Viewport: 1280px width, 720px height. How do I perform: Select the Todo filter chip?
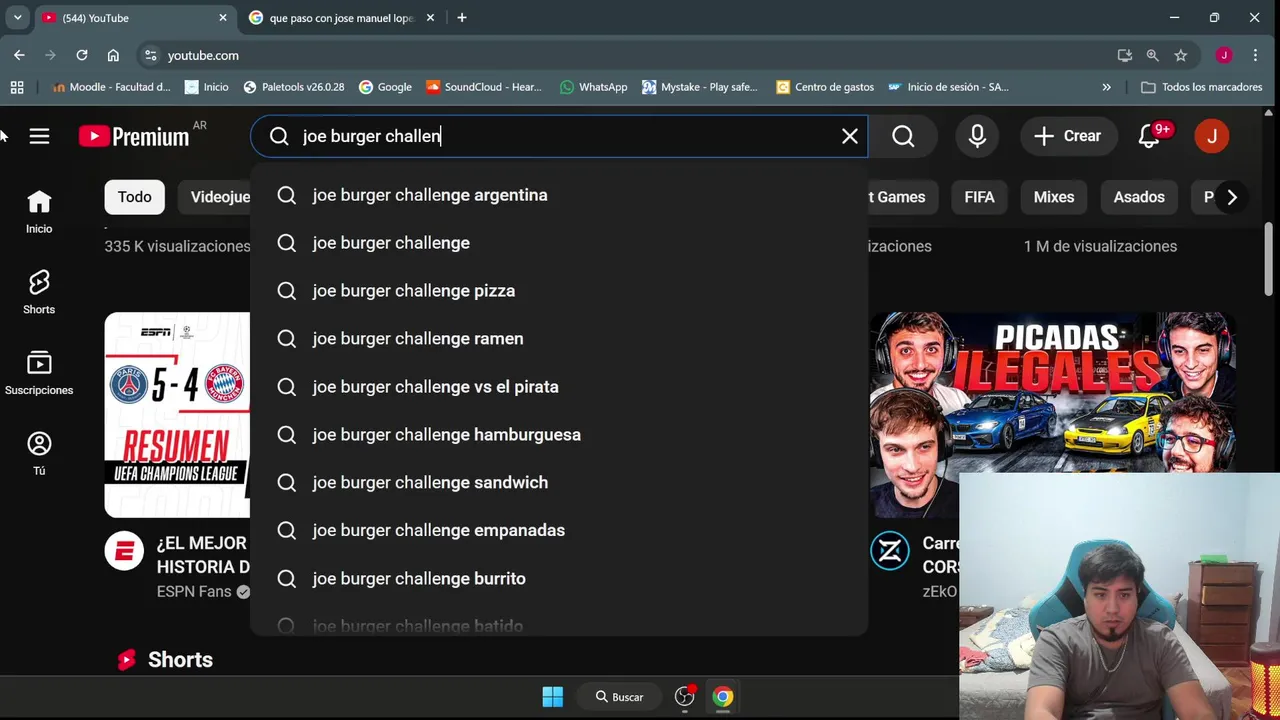(134, 197)
